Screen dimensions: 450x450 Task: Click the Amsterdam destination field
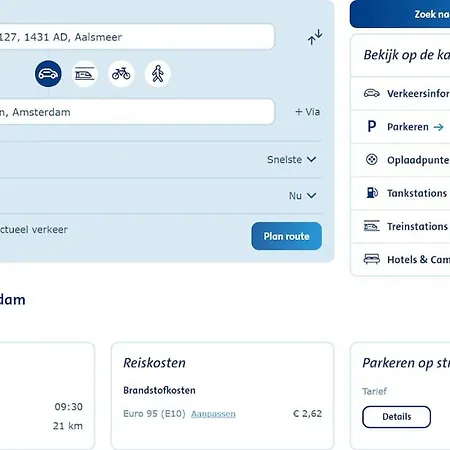click(137, 112)
